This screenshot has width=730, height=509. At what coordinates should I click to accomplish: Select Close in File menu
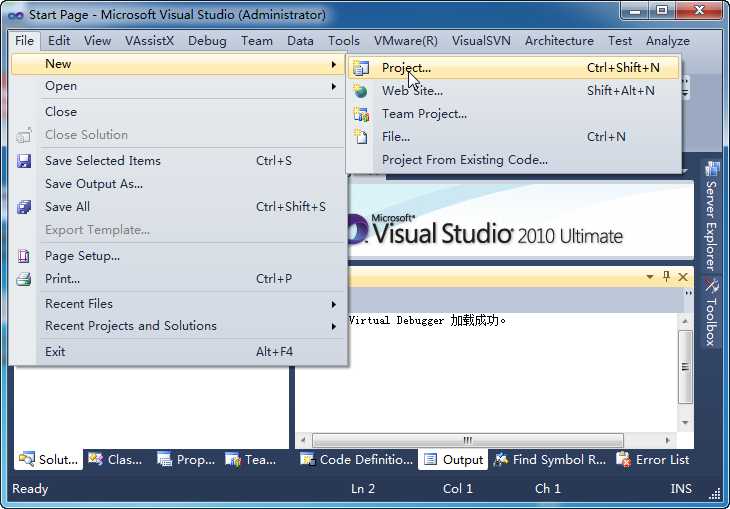[x=178, y=112]
